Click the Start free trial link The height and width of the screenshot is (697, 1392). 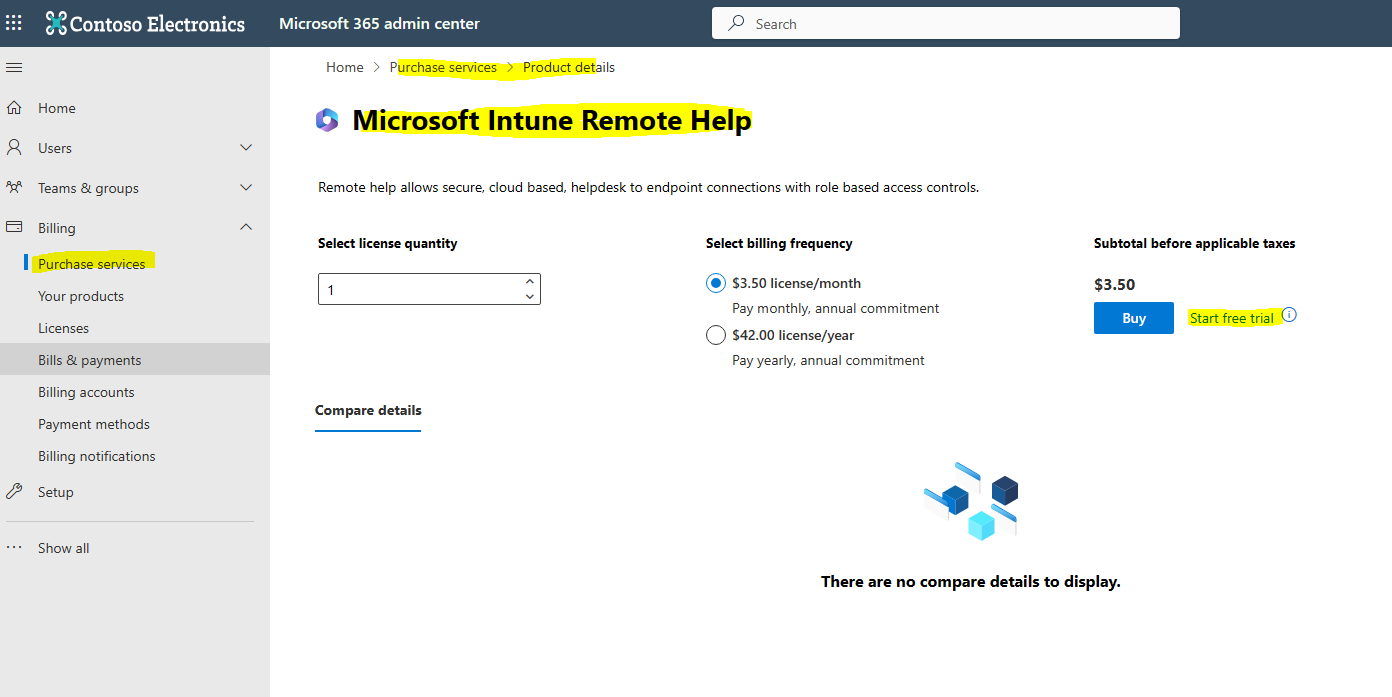[1232, 318]
